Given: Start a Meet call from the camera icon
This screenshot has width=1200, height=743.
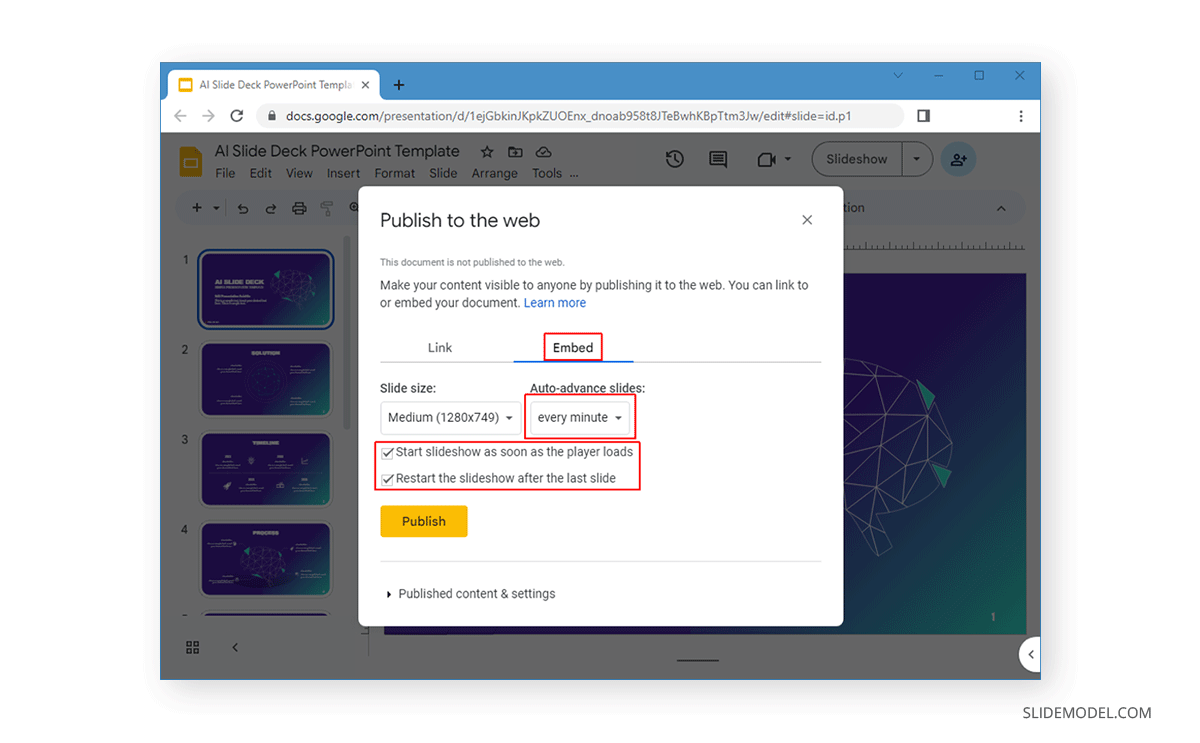Looking at the screenshot, I should 767,159.
